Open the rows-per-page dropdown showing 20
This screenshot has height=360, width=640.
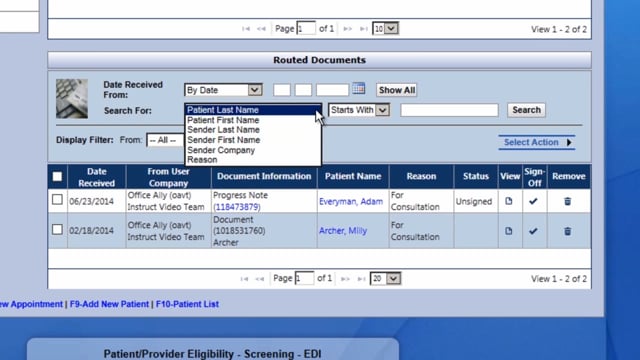(385, 278)
